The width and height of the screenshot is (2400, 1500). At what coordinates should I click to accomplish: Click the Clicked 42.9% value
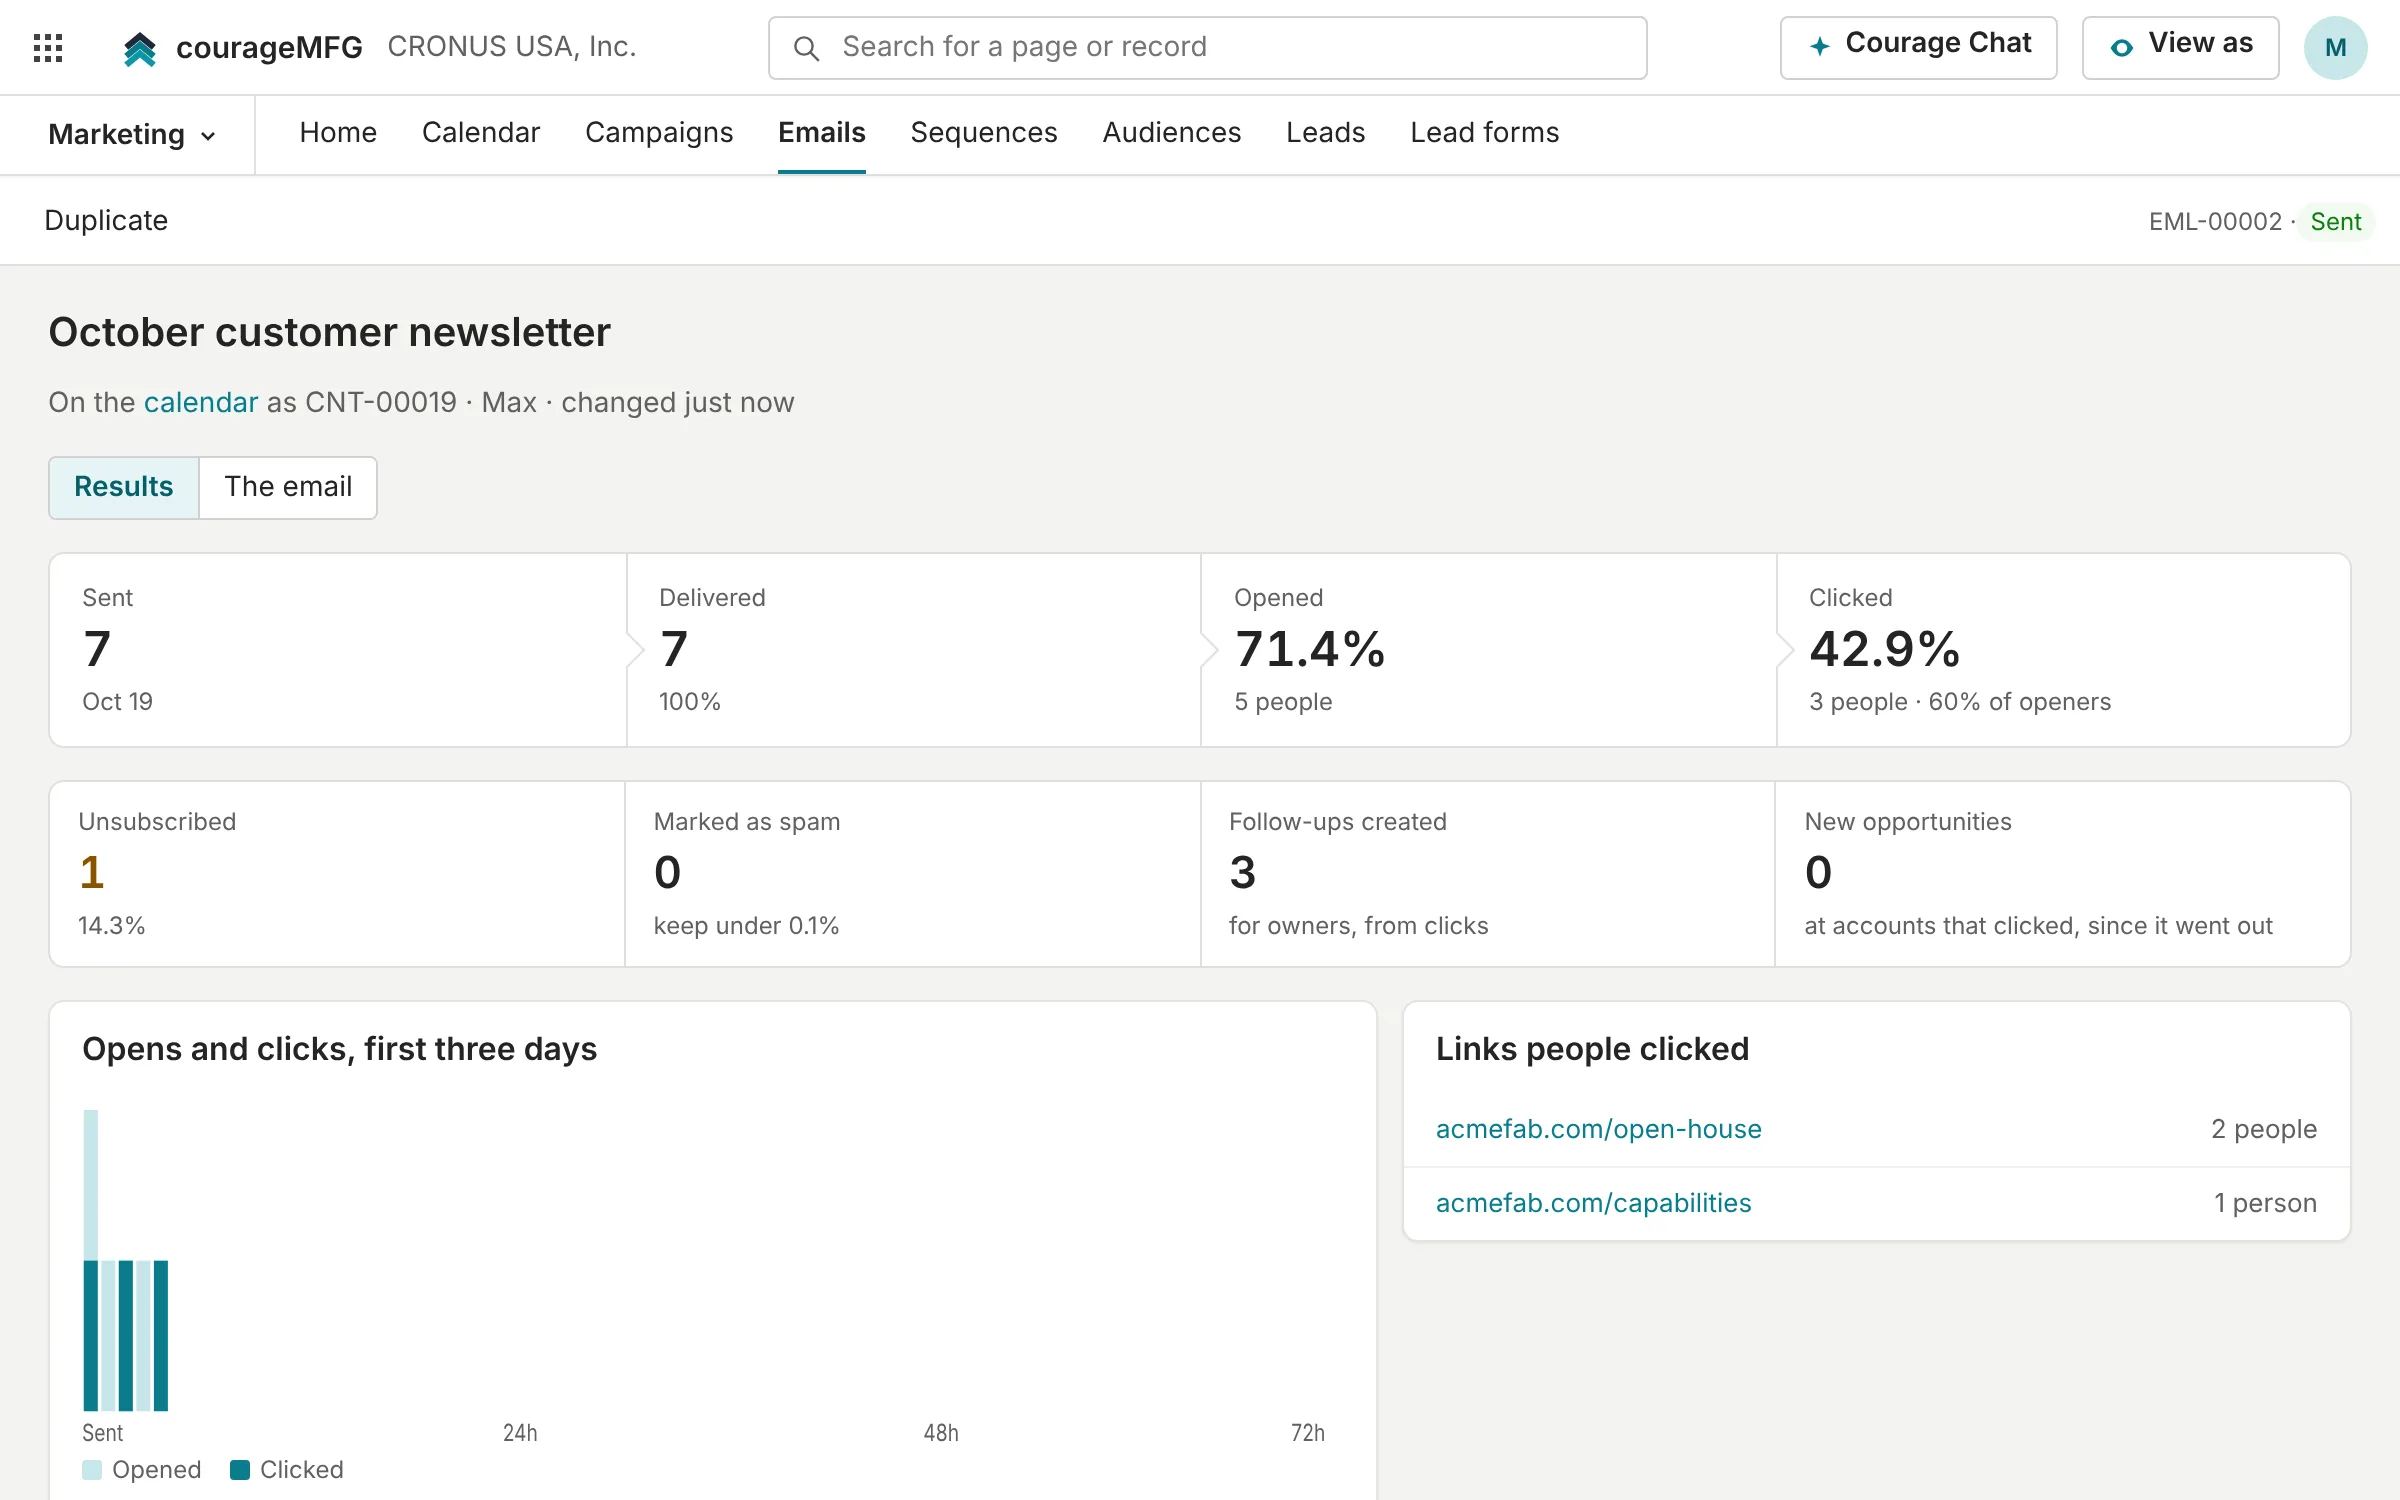point(1885,649)
